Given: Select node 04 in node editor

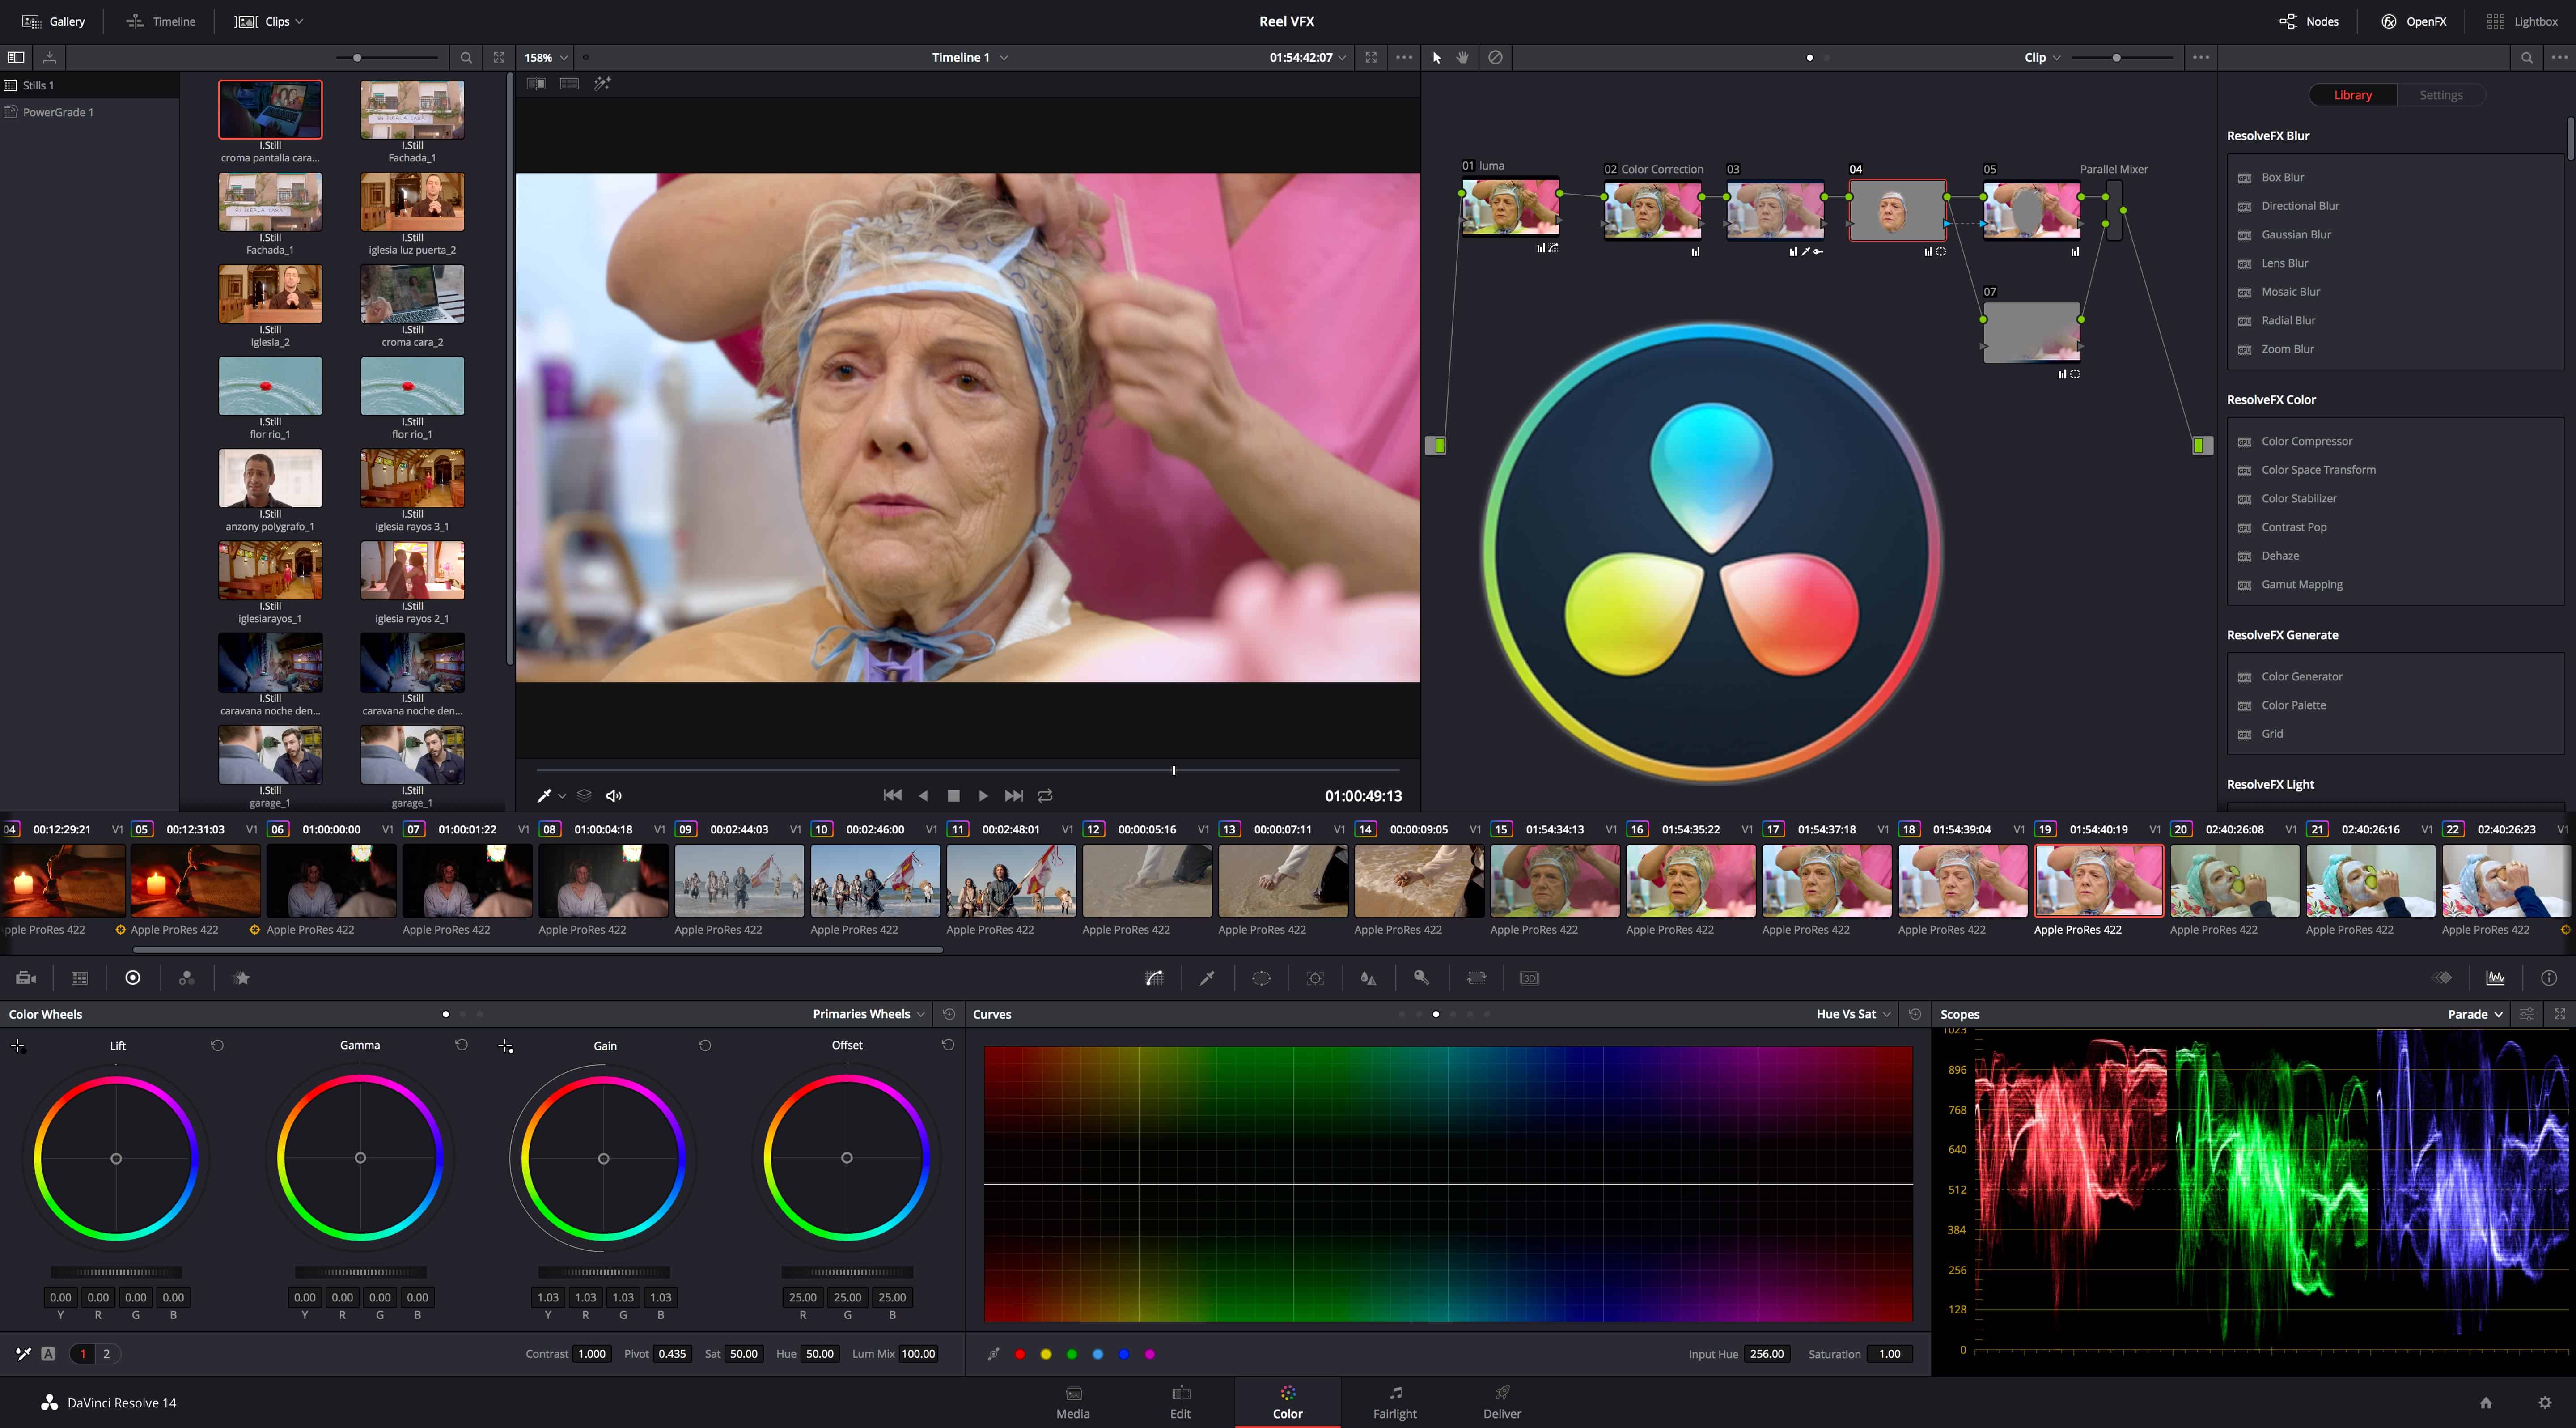Looking at the screenshot, I should click(x=1897, y=210).
